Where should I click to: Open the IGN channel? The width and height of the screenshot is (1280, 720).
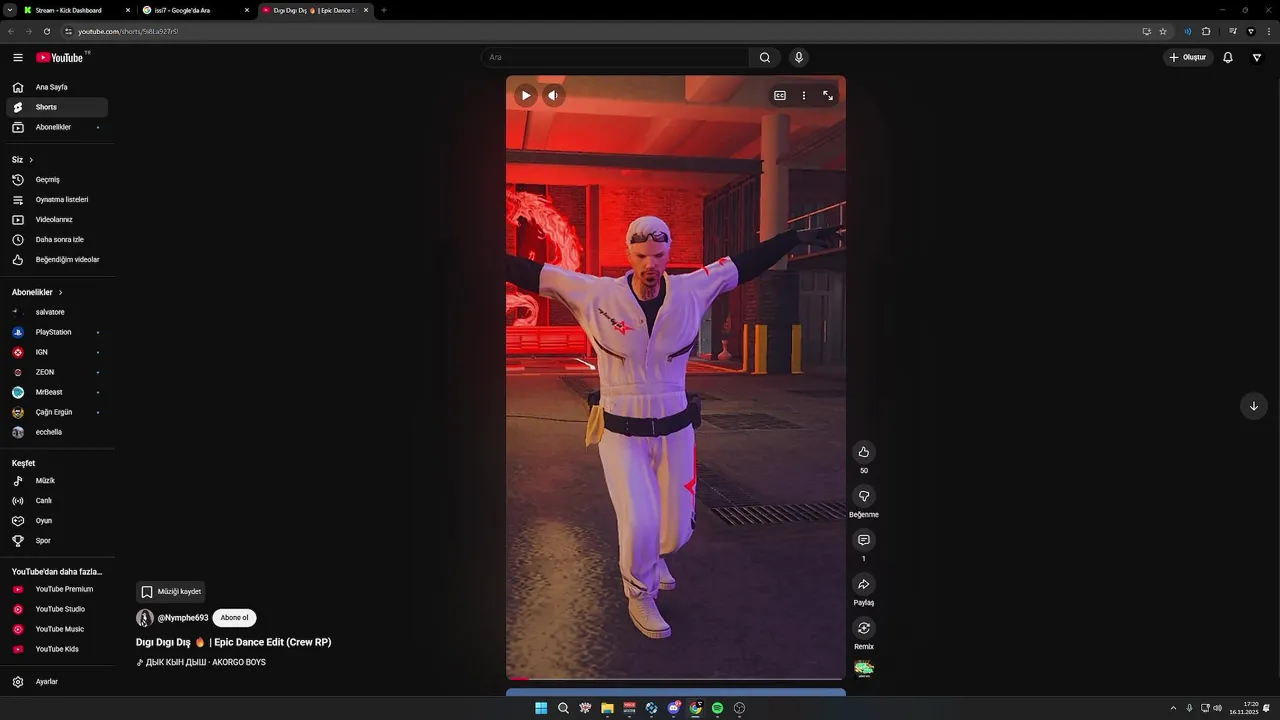[57, 352]
